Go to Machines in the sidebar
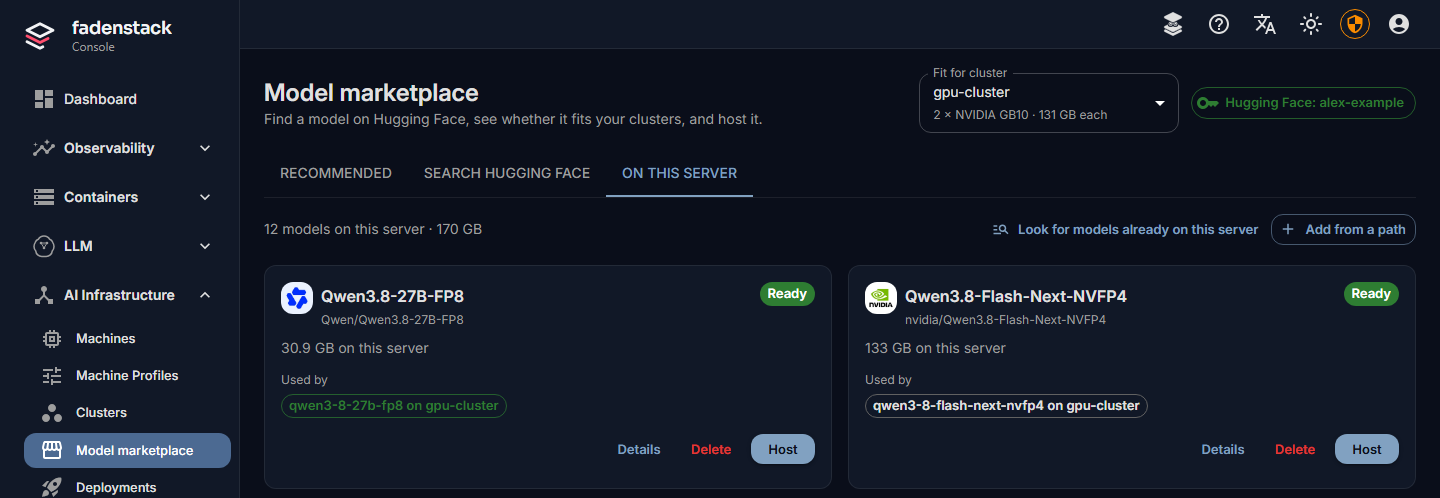The image size is (1440, 498). 127,339
